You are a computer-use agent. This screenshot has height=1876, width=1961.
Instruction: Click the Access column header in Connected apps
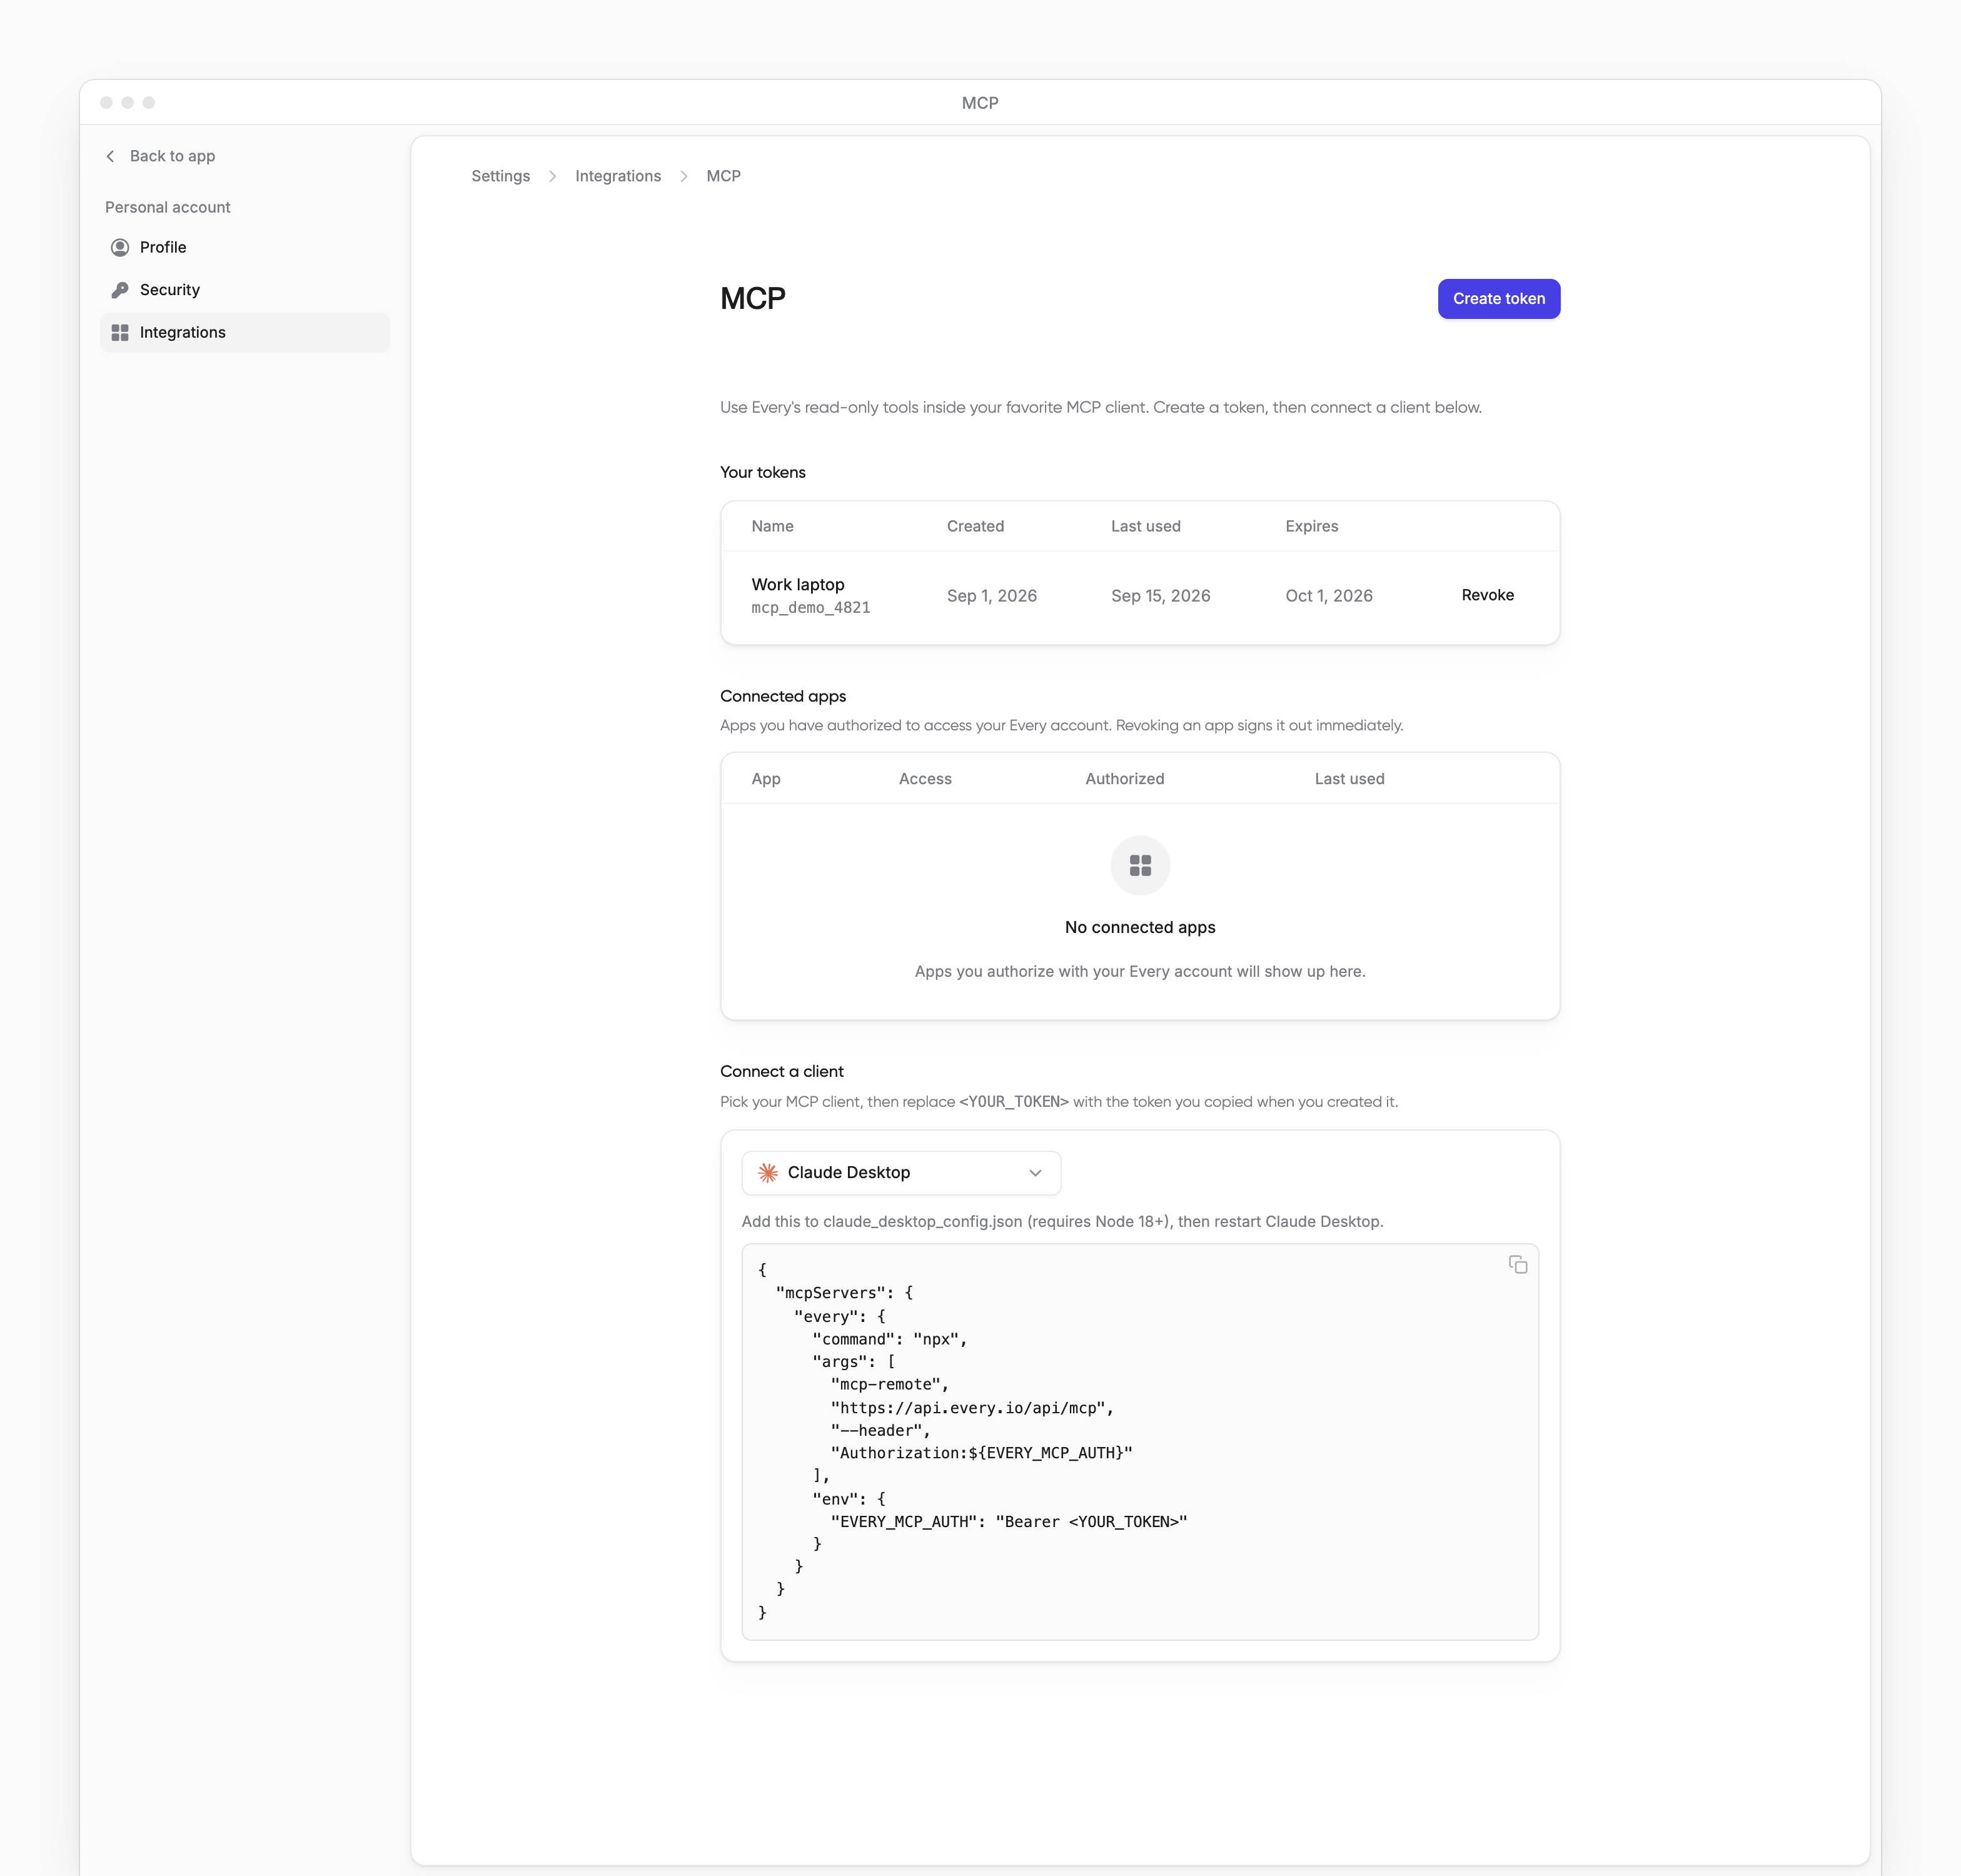924,779
